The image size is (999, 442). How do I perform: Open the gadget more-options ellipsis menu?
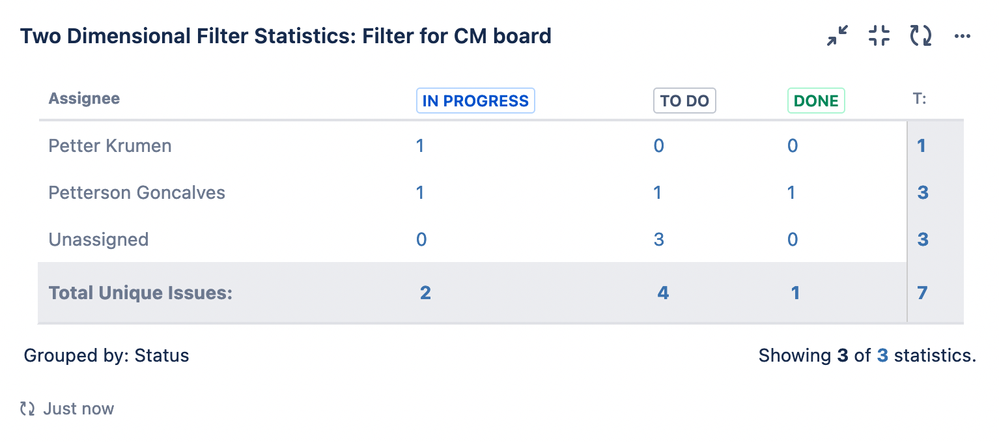click(x=962, y=37)
